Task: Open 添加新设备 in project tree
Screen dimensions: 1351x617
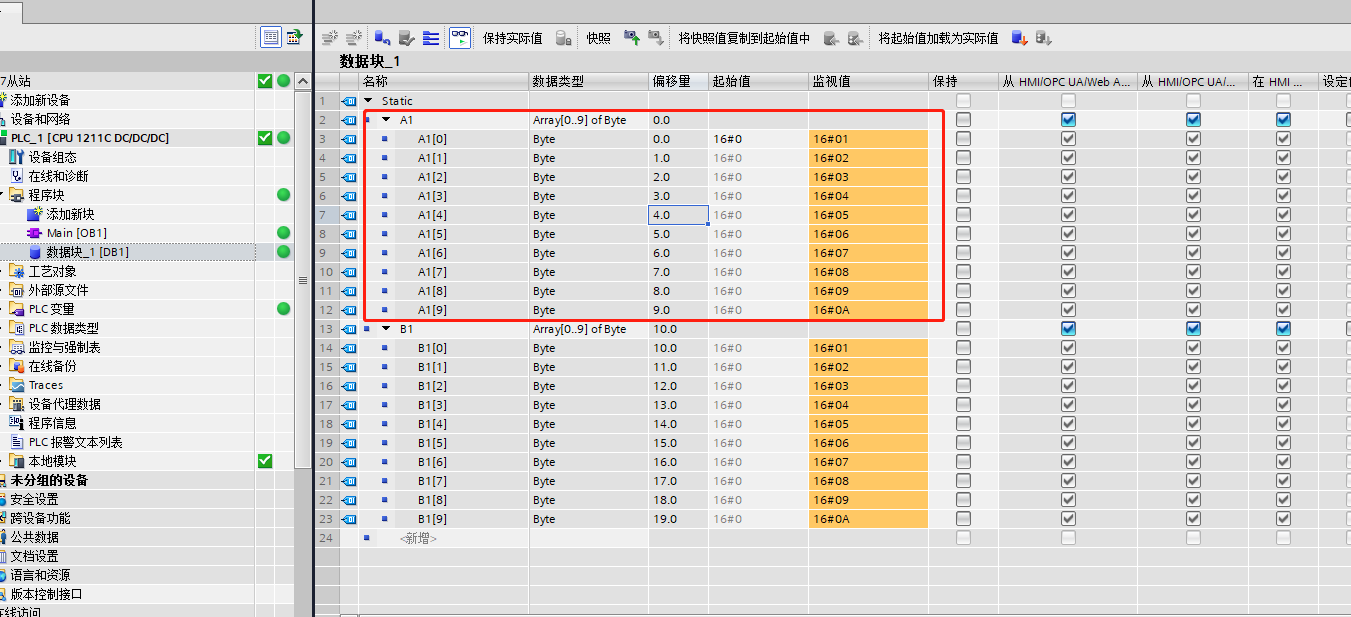Action: coord(40,100)
